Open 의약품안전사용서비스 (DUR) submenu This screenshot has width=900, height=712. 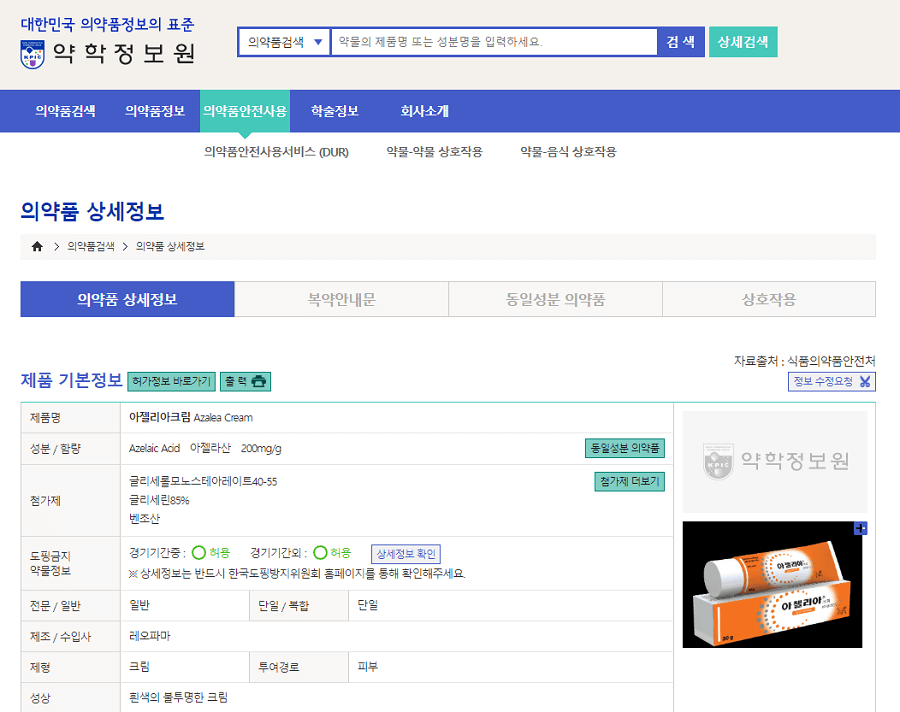point(276,152)
